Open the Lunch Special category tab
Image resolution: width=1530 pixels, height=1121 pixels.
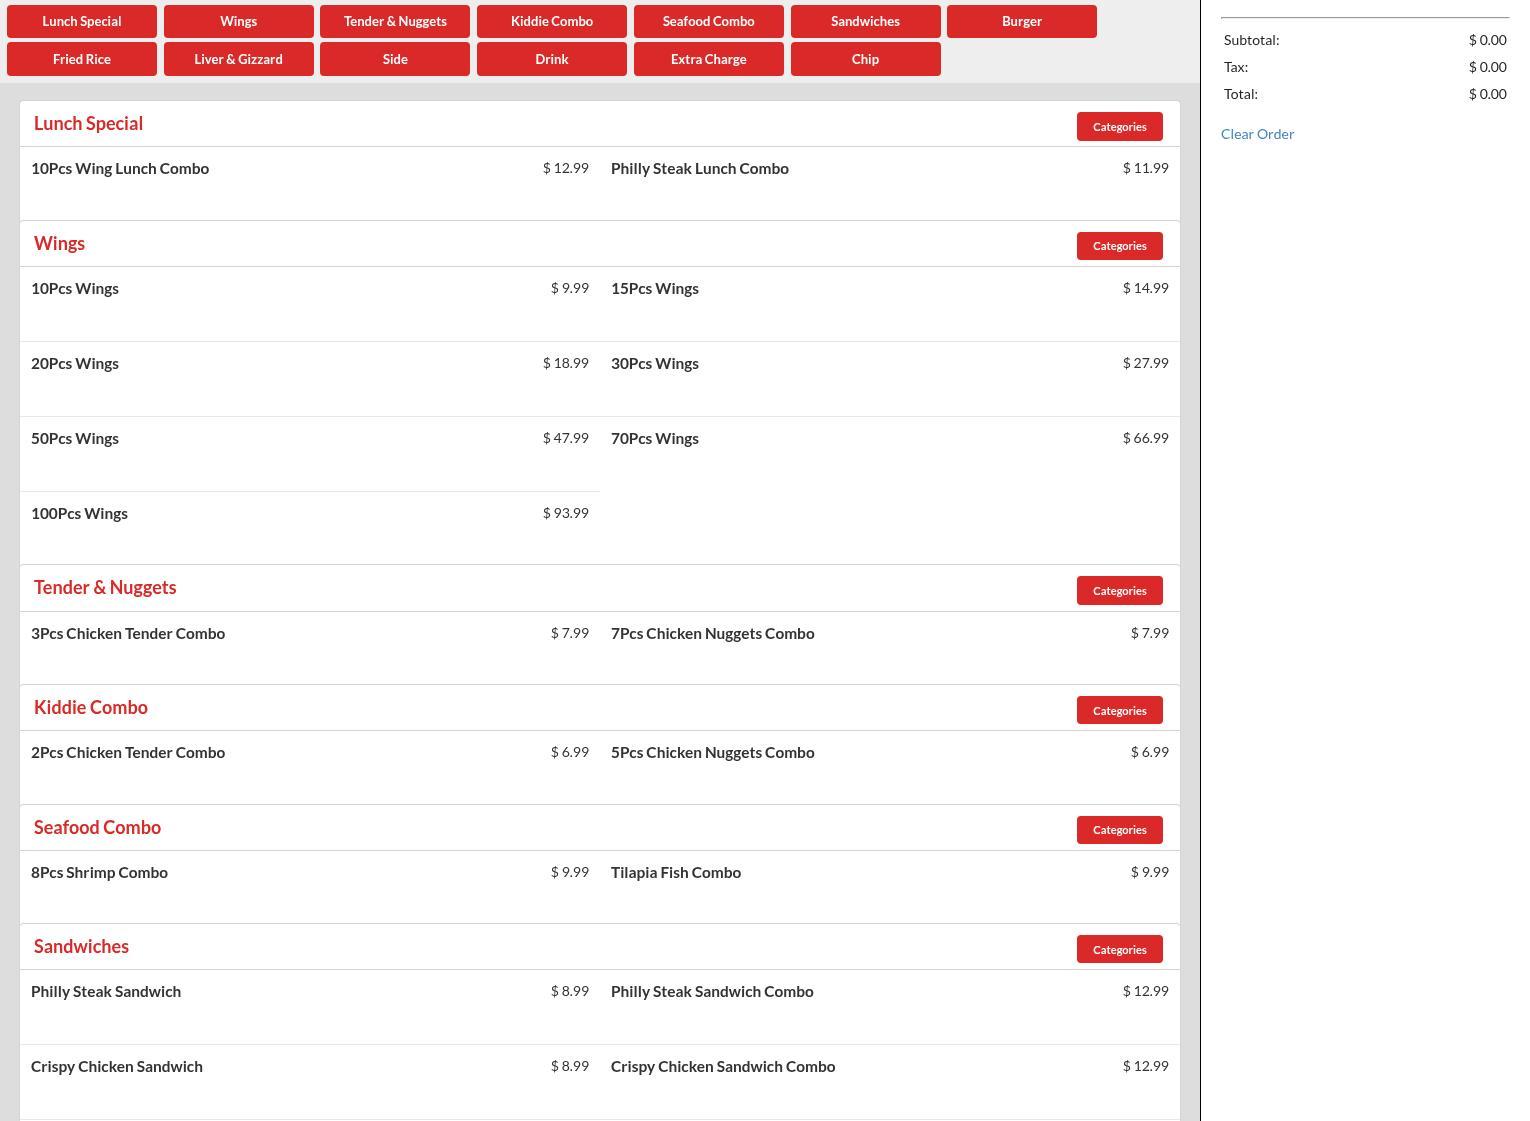pyautogui.click(x=82, y=21)
